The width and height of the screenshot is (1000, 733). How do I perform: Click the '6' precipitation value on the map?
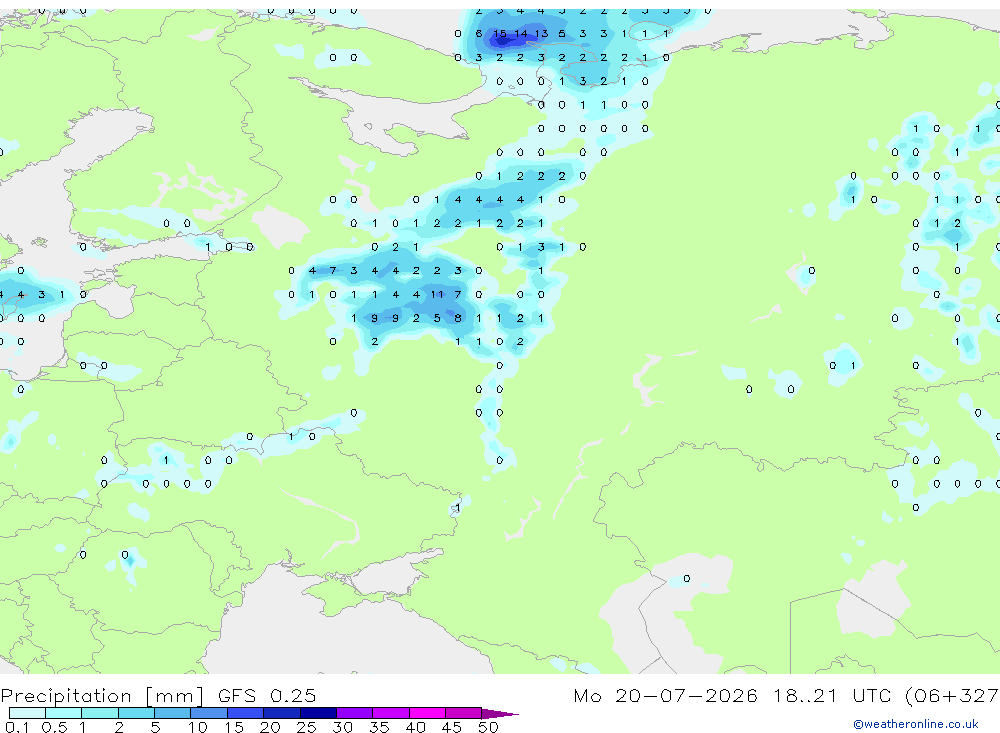[479, 34]
